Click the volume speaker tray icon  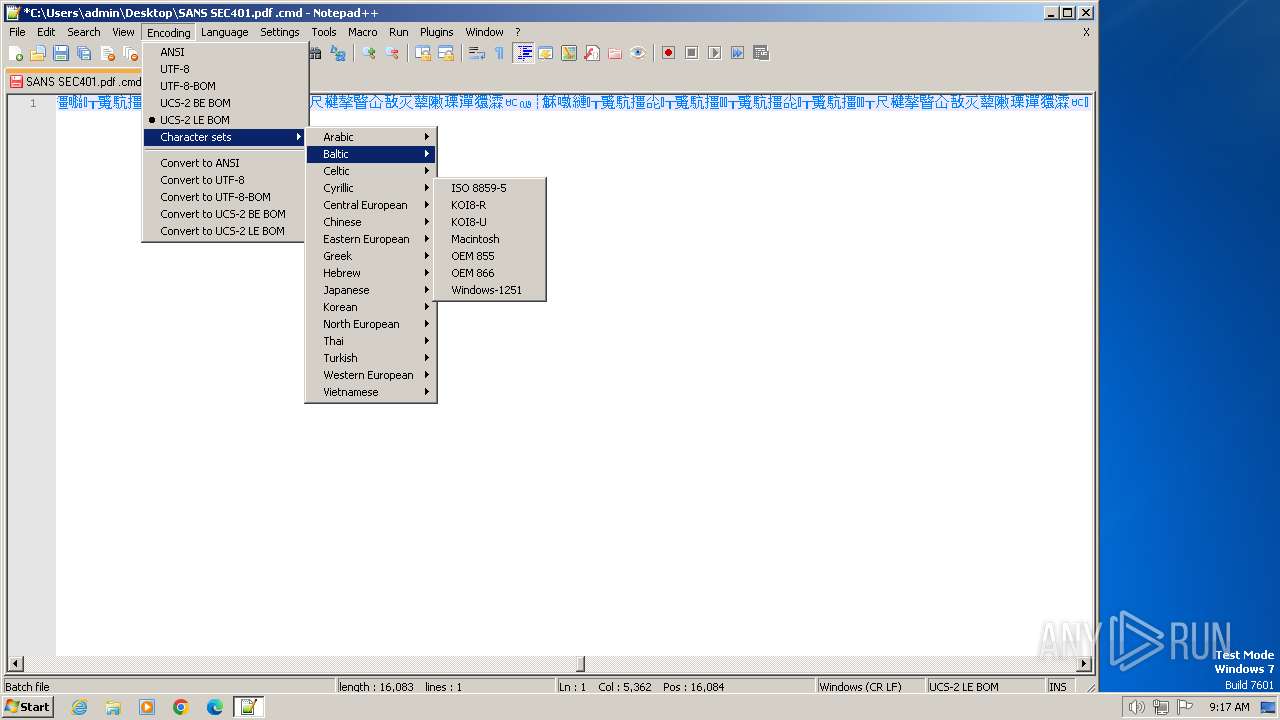coord(1136,707)
